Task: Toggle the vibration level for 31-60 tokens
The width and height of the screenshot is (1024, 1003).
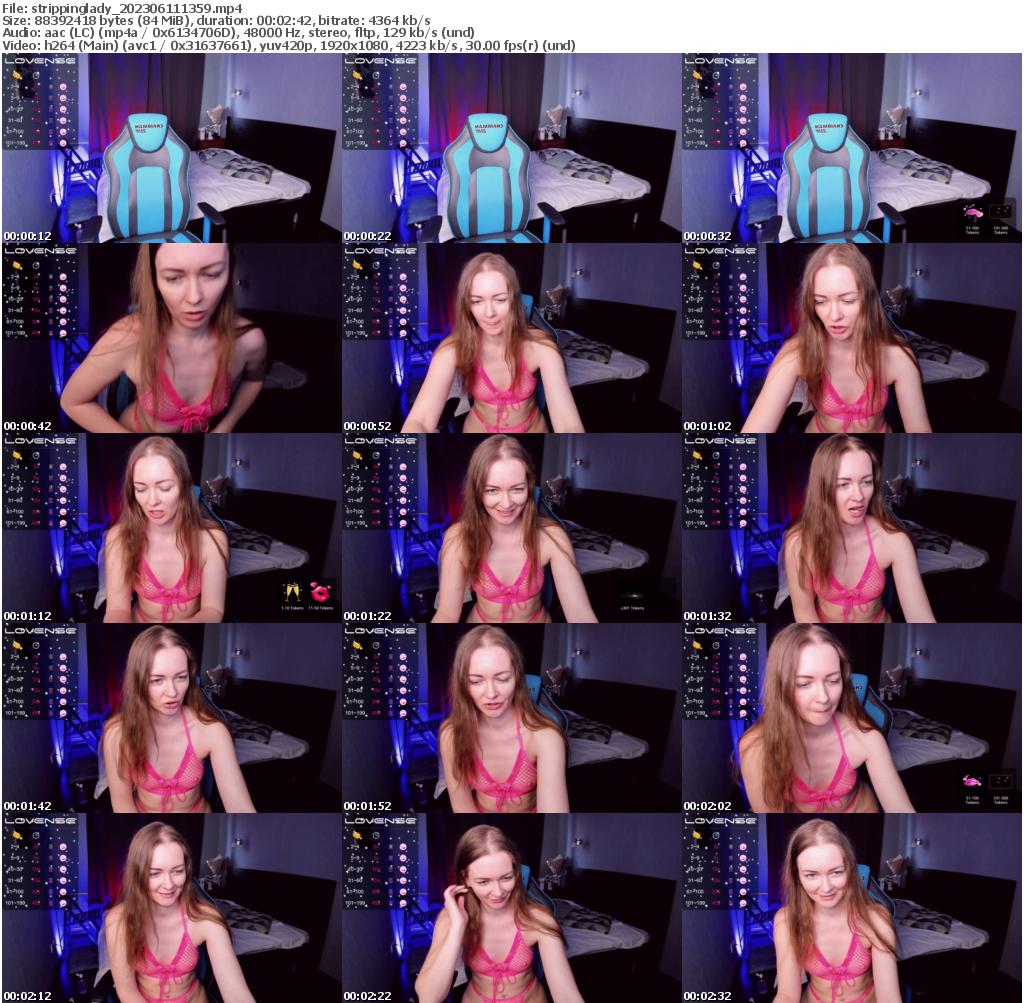Action: pos(63,120)
